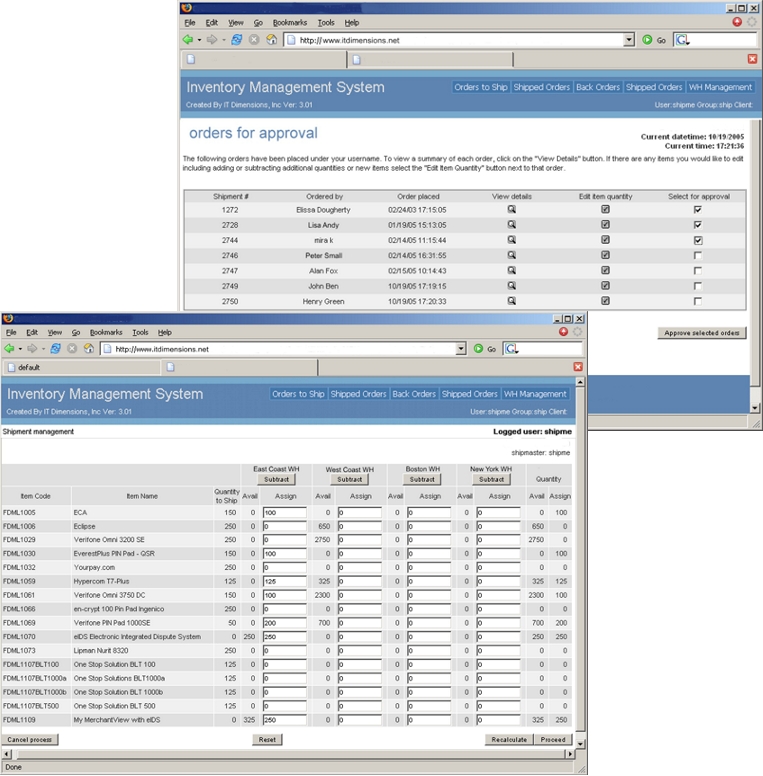Click green Go icon in Shipment management browser
Screen dimensions: 763x776
478,349
